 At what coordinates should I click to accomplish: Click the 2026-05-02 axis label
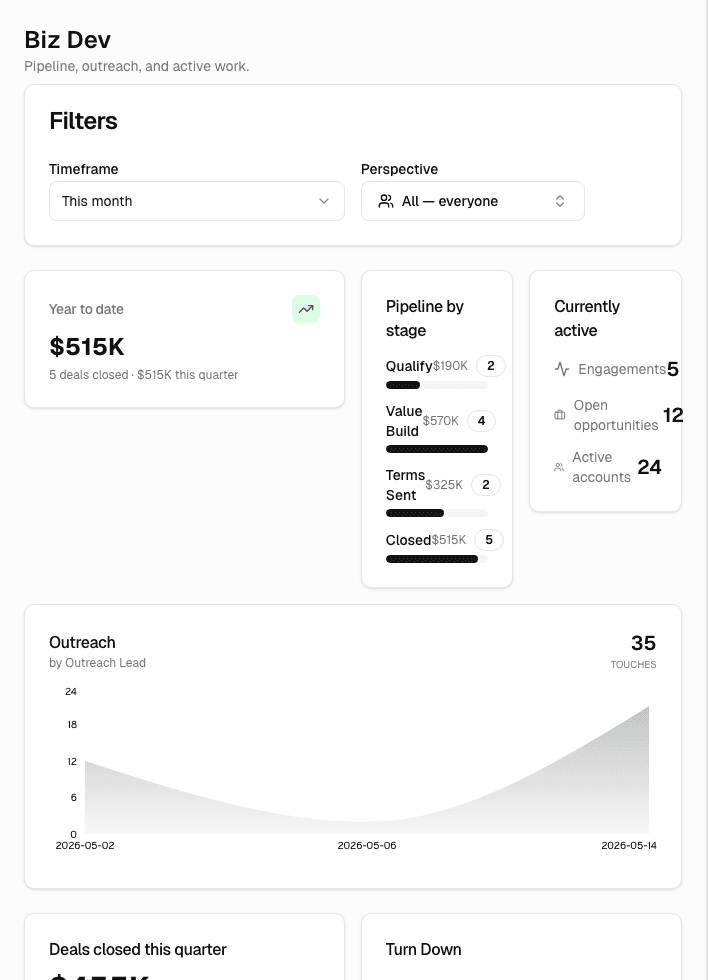point(85,846)
